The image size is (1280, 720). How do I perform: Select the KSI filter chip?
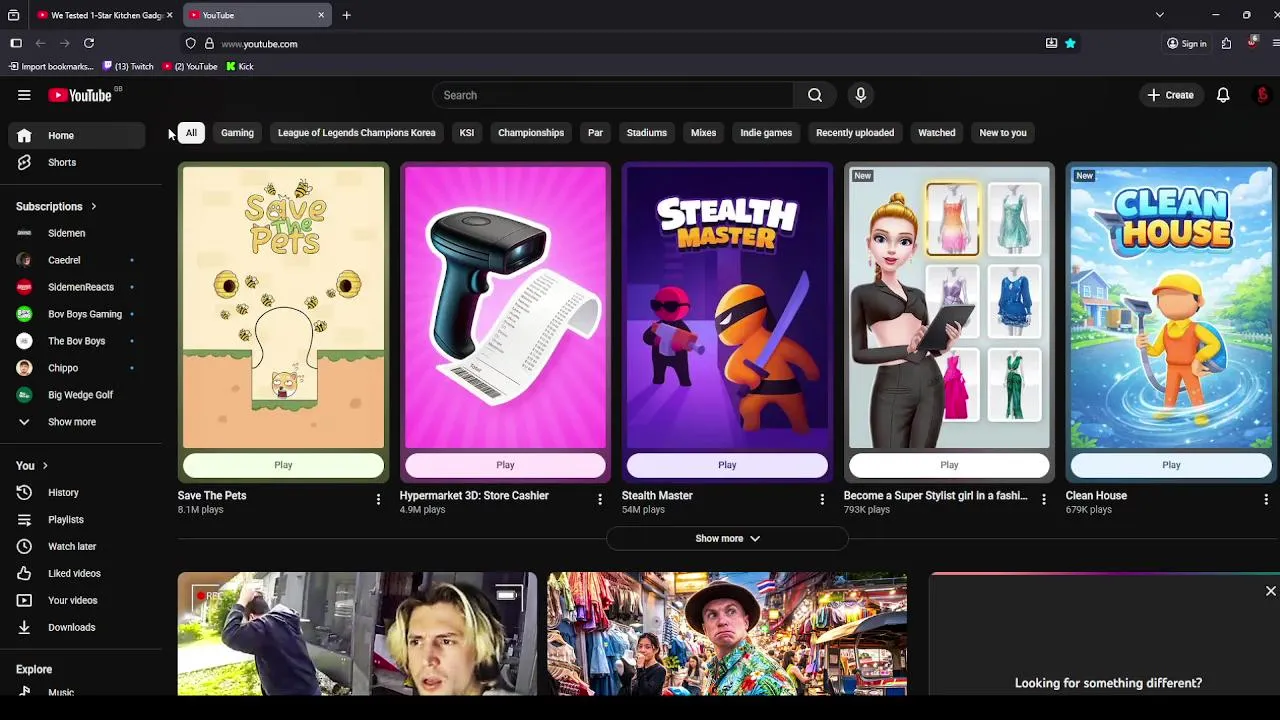[466, 133]
